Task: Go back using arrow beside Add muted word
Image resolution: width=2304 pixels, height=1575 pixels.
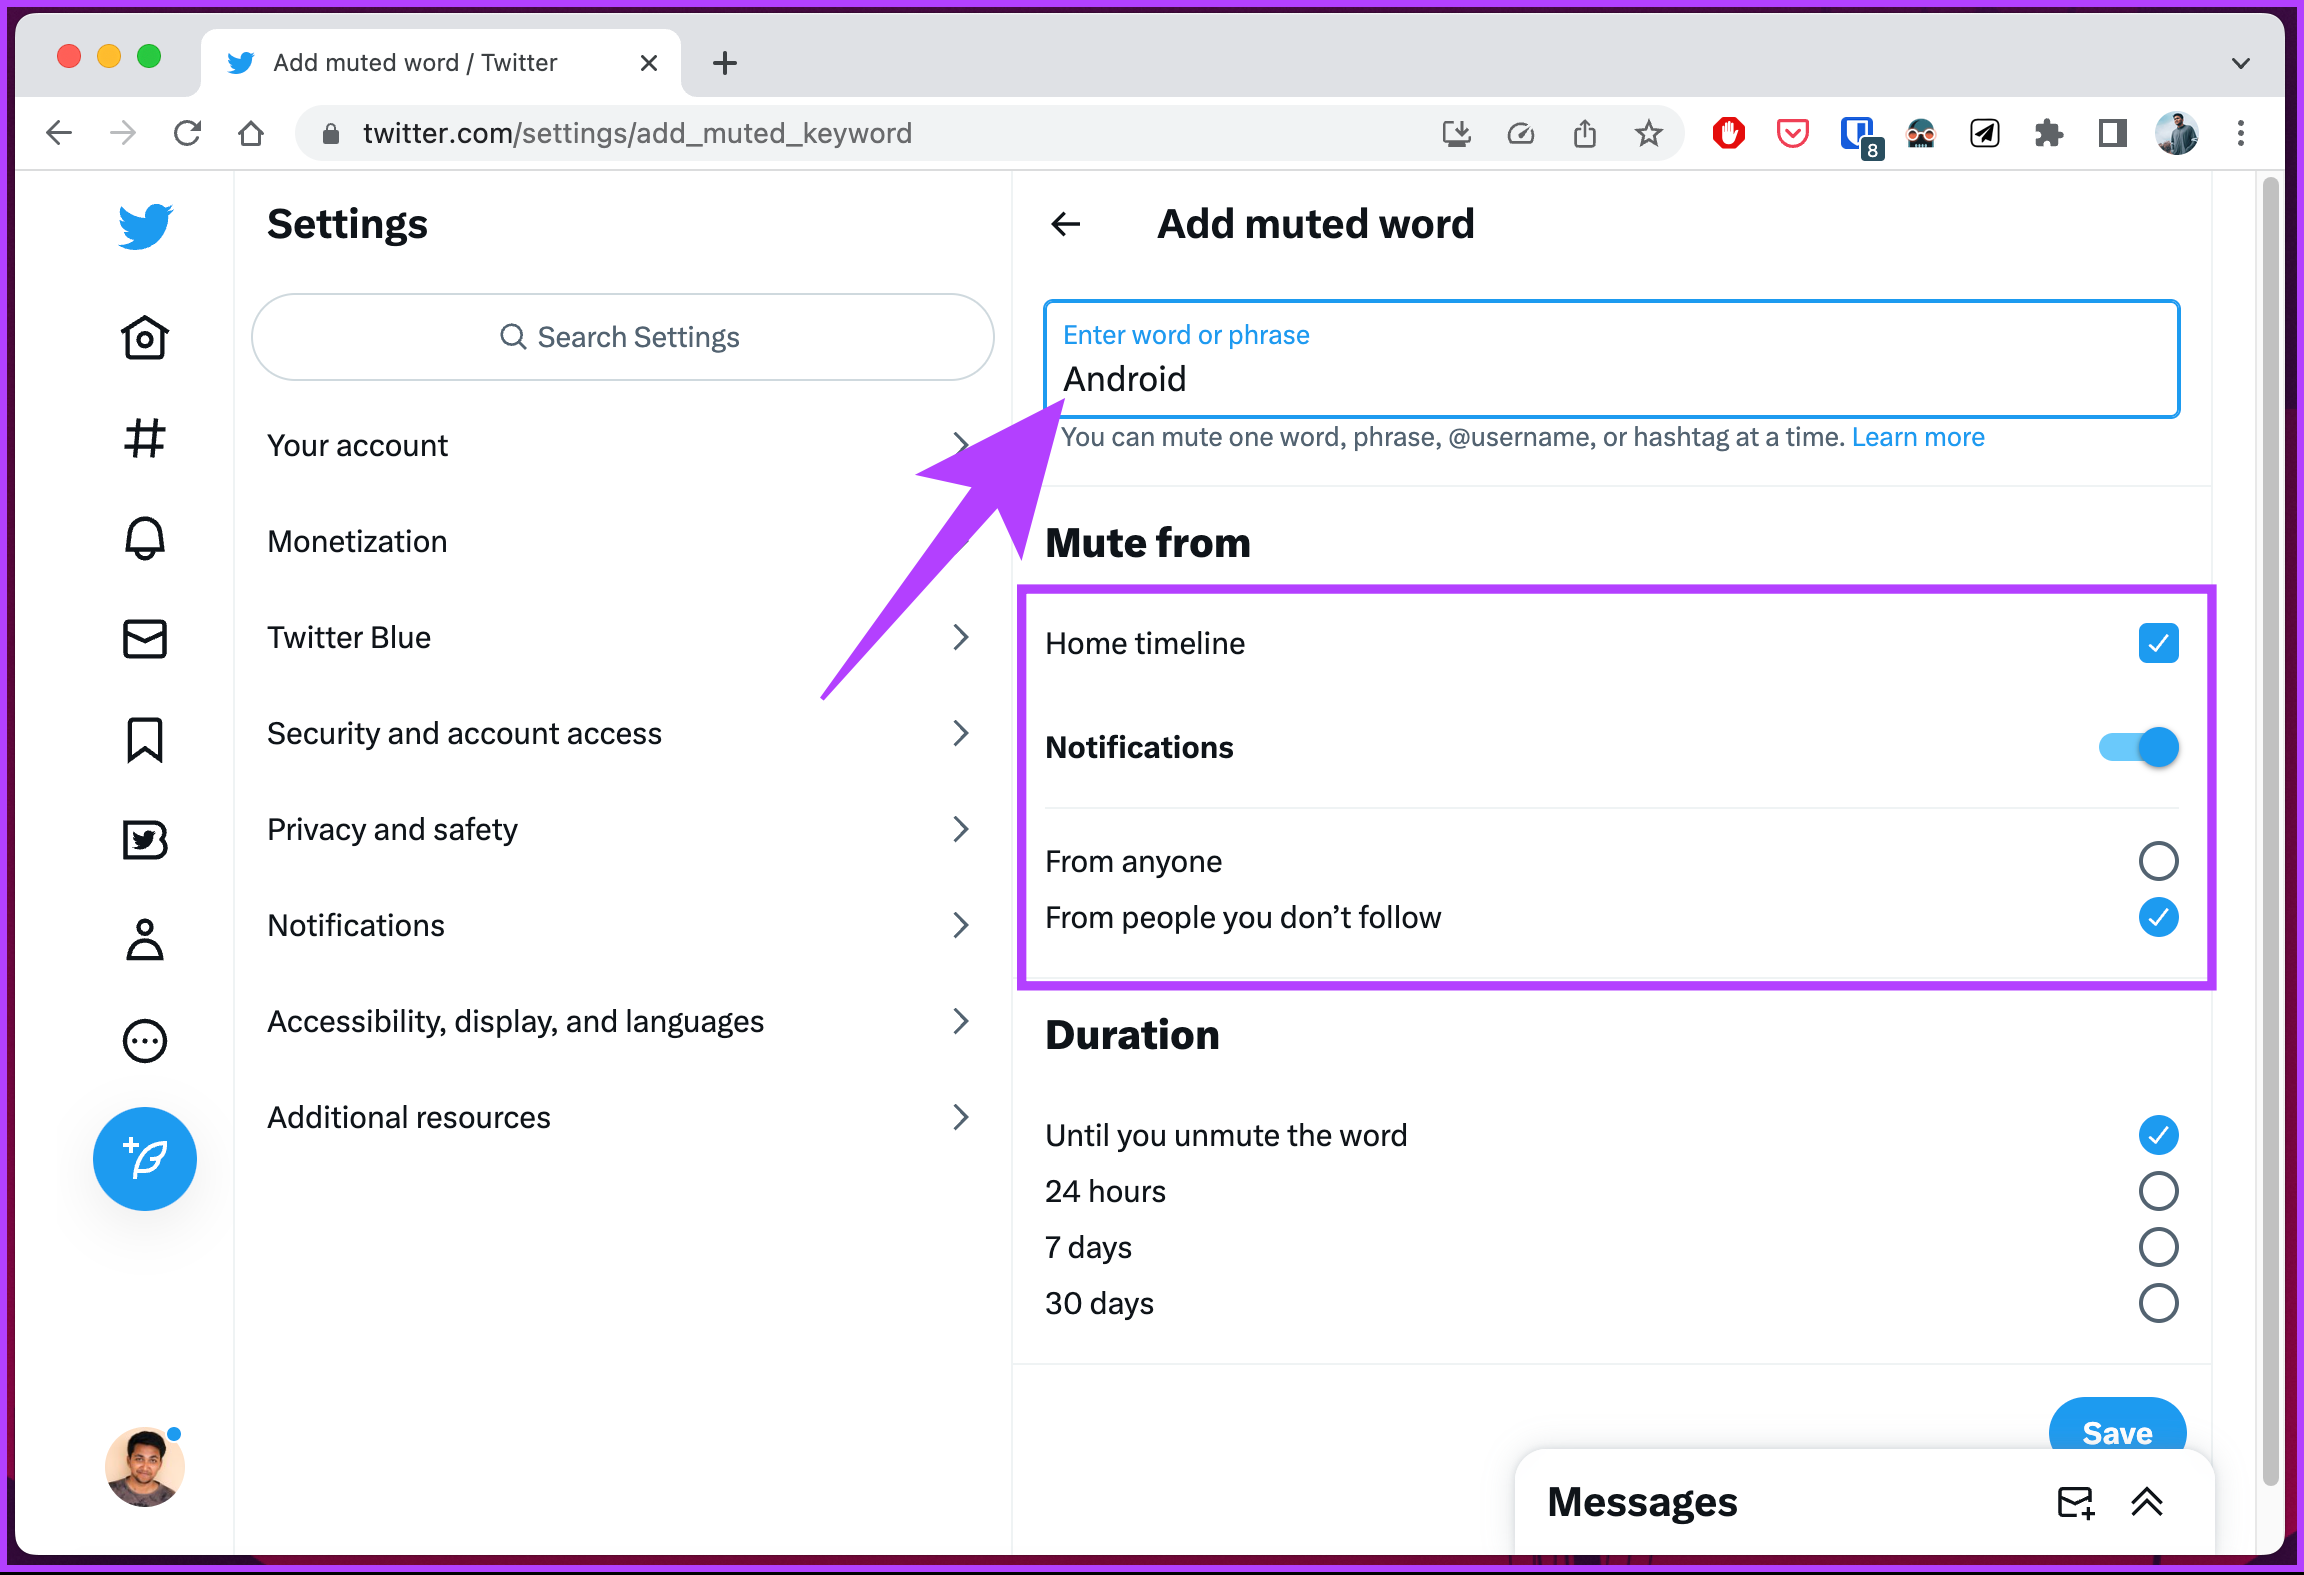Action: [1066, 224]
